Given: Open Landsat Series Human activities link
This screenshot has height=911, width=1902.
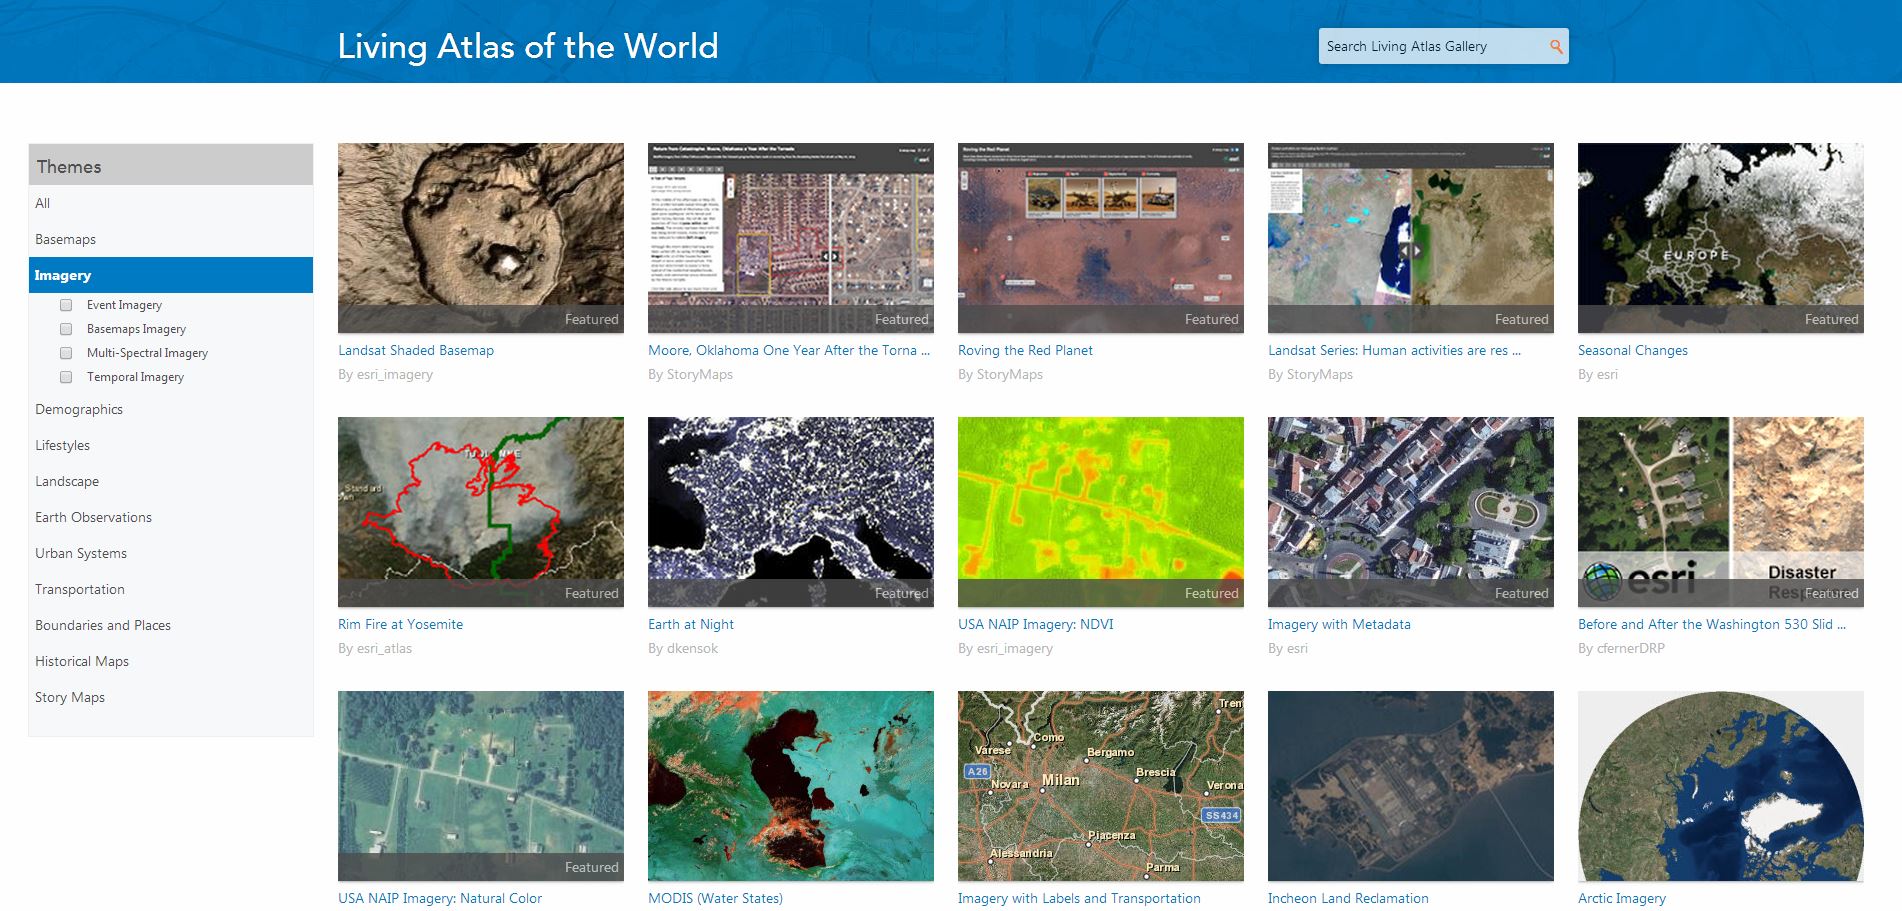Looking at the screenshot, I should point(1394,350).
